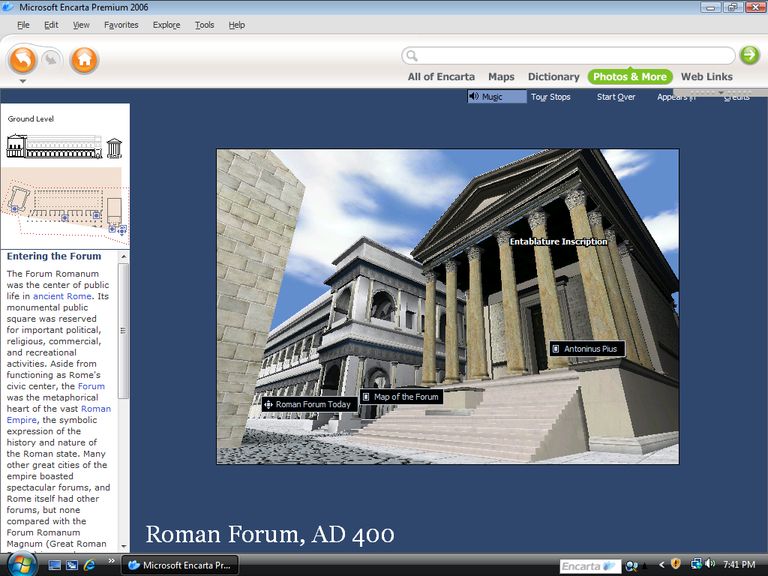Expand the Tour Stops list

click(550, 97)
